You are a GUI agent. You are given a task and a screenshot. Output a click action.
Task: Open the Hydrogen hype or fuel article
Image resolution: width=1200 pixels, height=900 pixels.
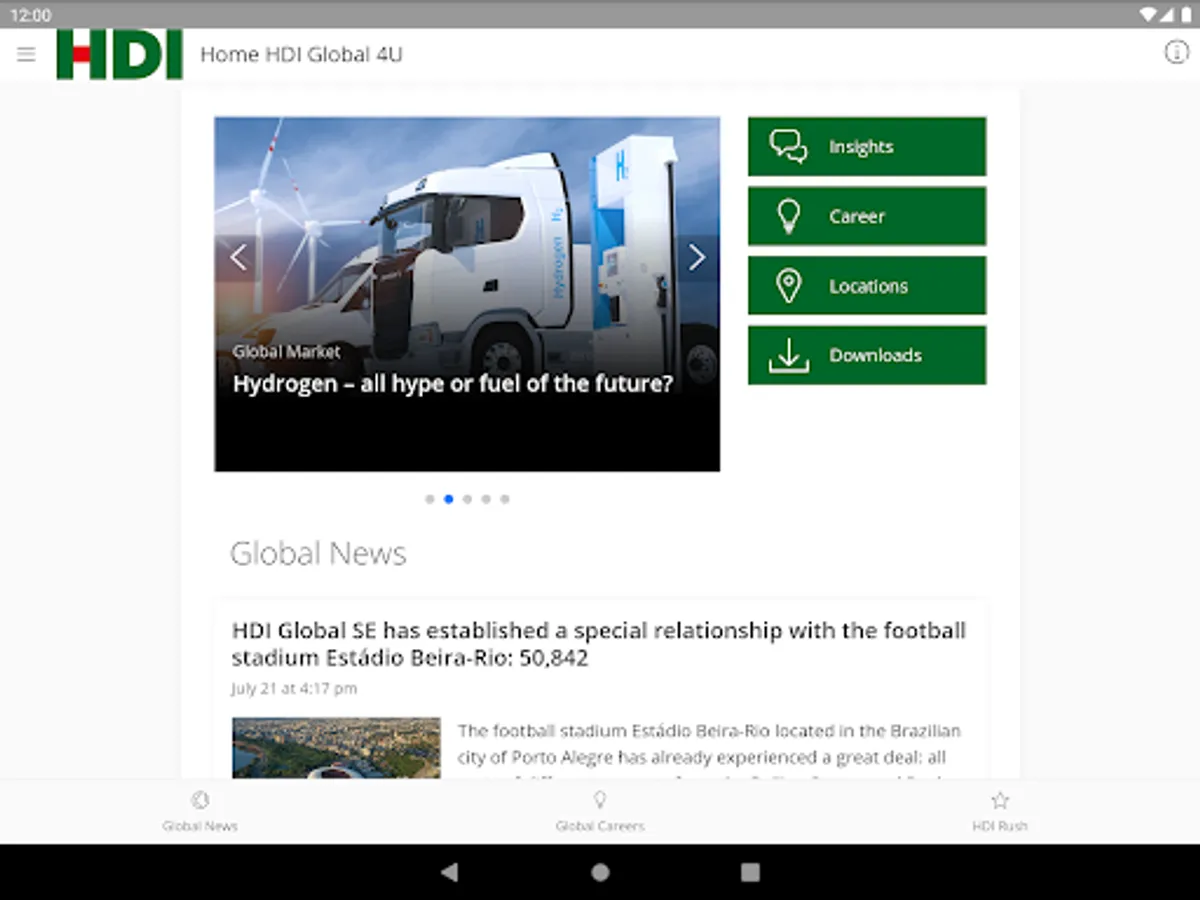click(453, 383)
